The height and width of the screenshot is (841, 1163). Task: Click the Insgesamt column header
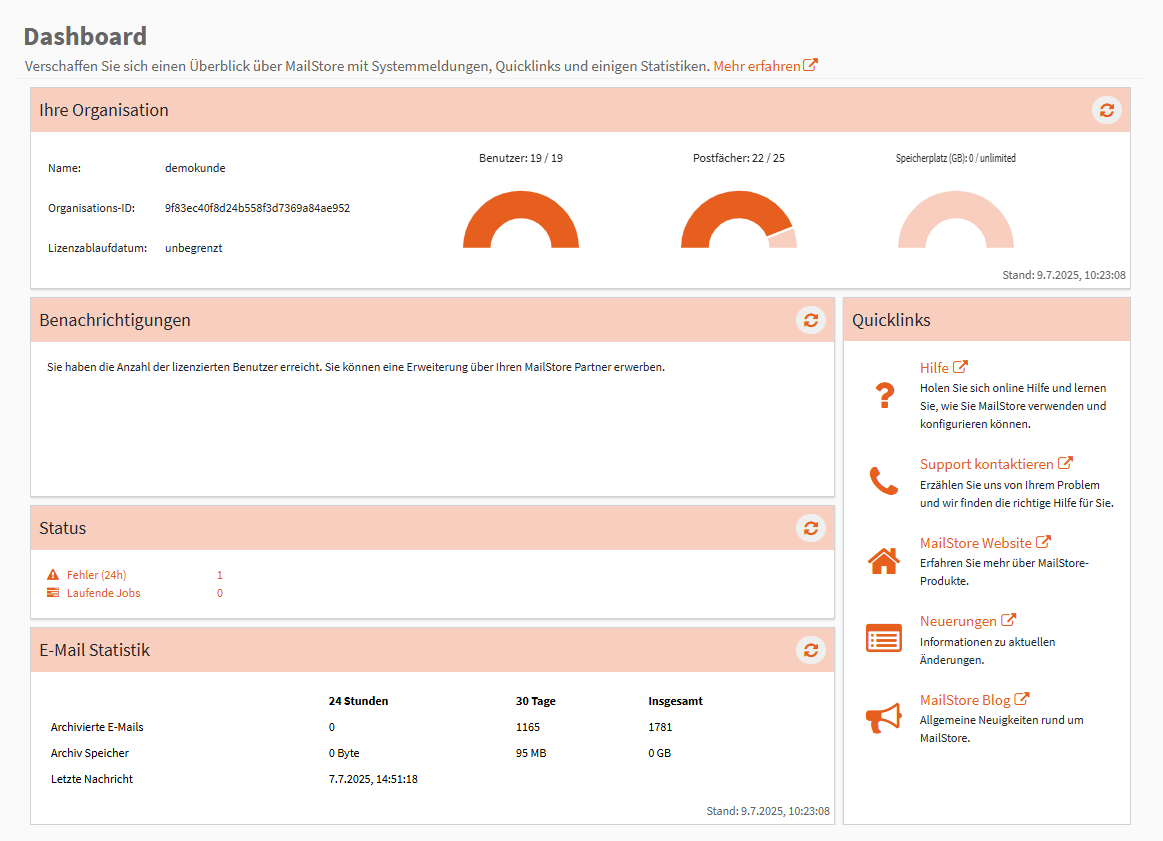(676, 701)
